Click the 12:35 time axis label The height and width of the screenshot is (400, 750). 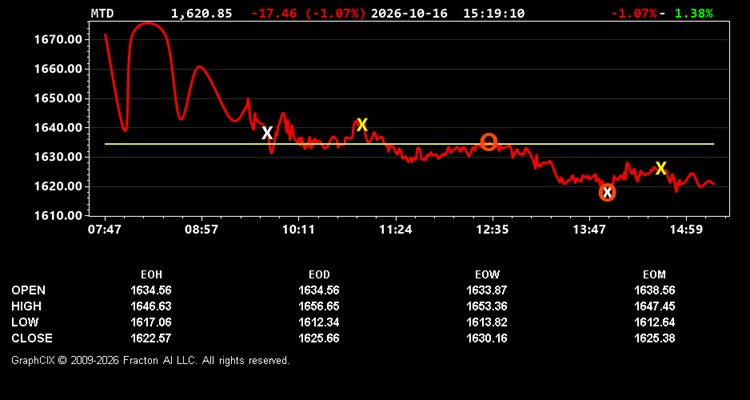pyautogui.click(x=492, y=230)
